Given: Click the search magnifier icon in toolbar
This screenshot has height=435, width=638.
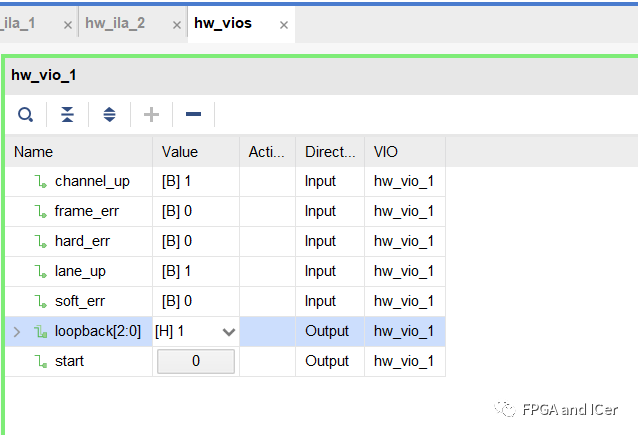Looking at the screenshot, I should coord(25,115).
